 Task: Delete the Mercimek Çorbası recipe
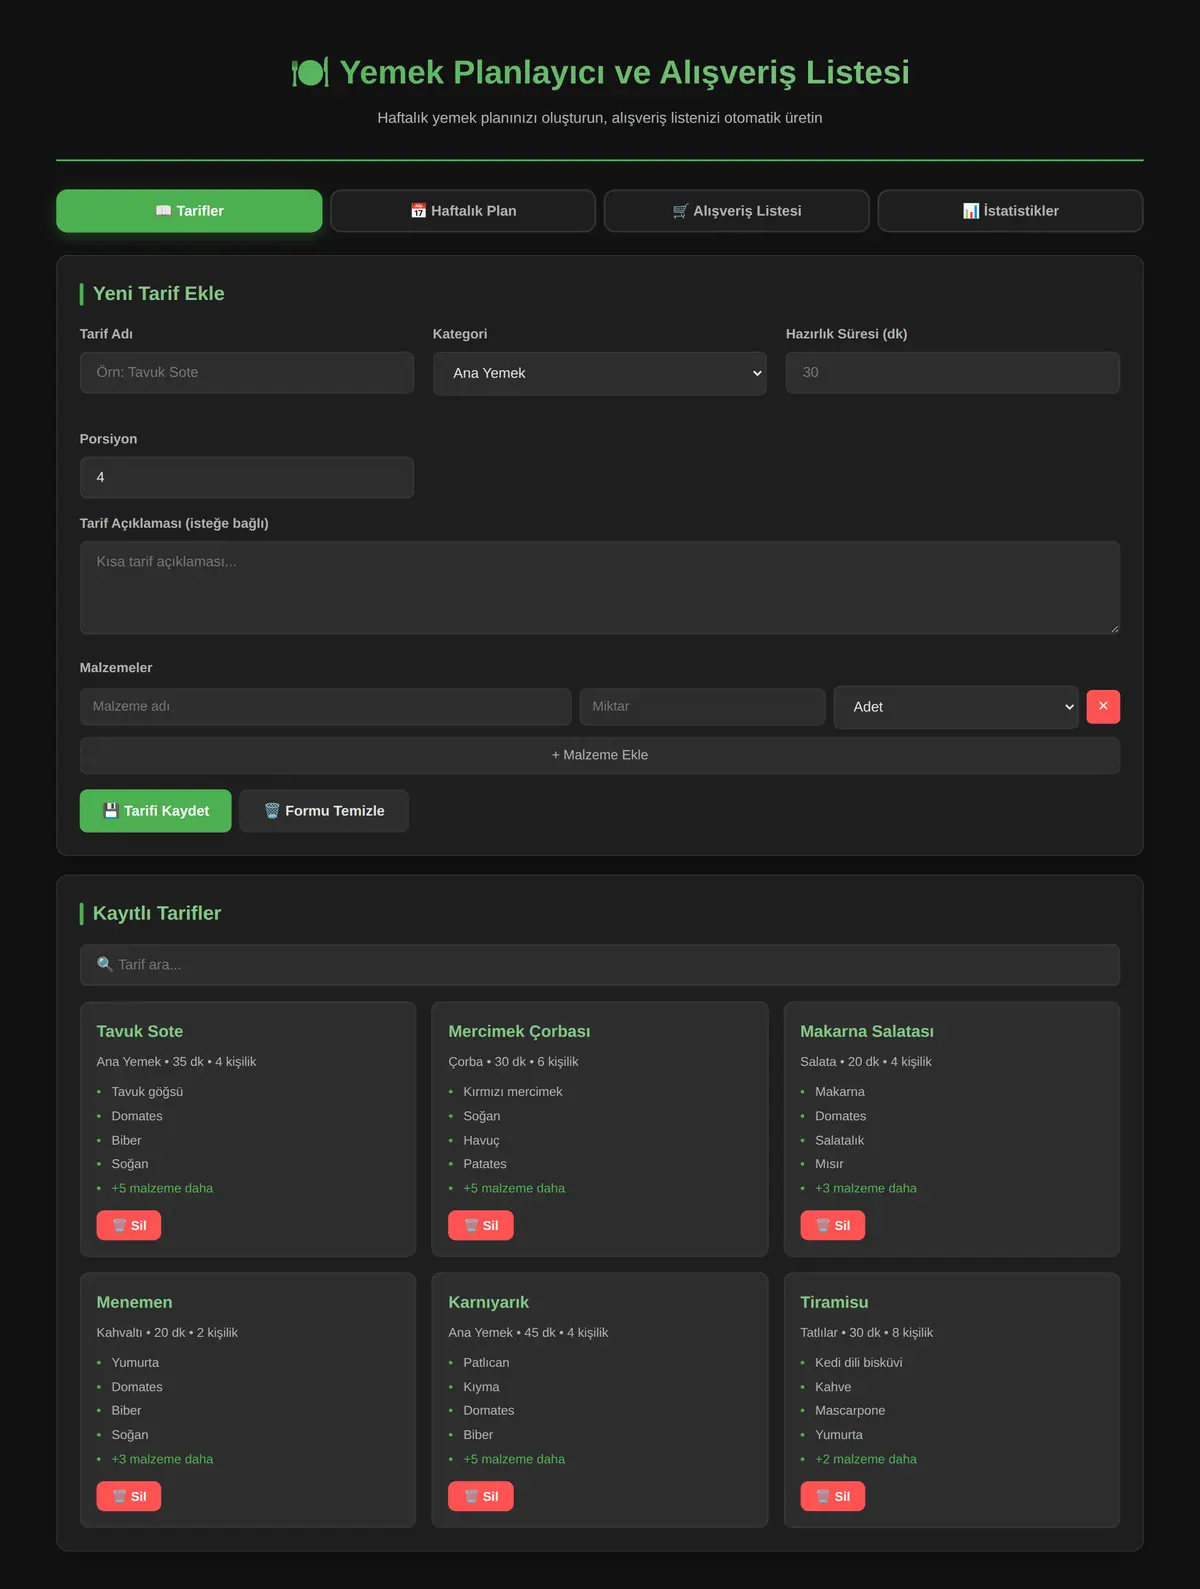[x=481, y=1225]
